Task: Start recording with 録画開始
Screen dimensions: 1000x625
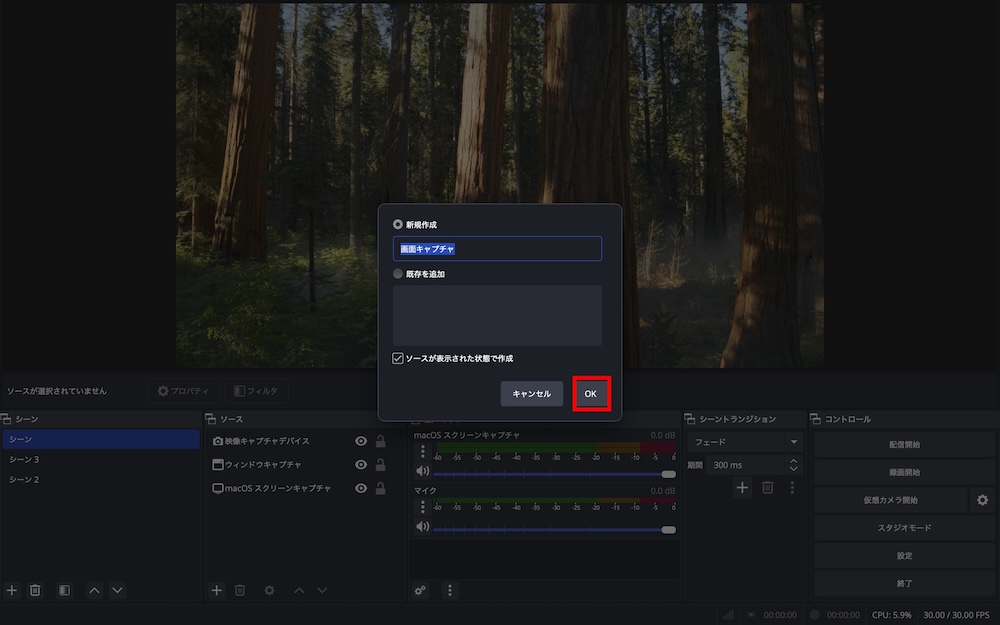Action: click(x=904, y=473)
